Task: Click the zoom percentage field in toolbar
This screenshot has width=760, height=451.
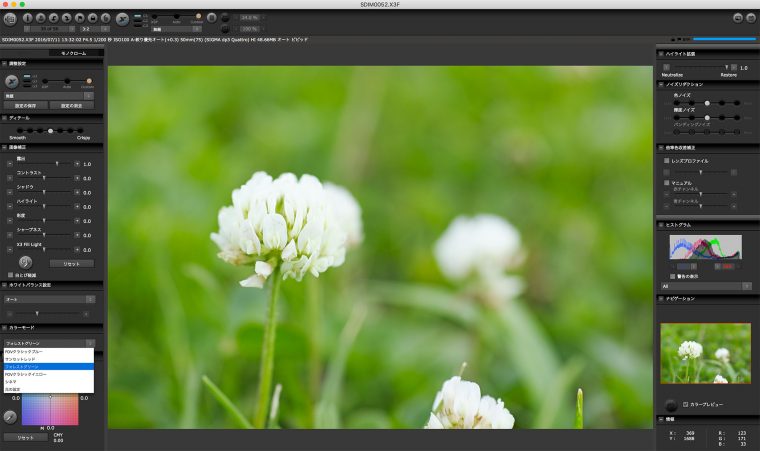Action: 250,18
